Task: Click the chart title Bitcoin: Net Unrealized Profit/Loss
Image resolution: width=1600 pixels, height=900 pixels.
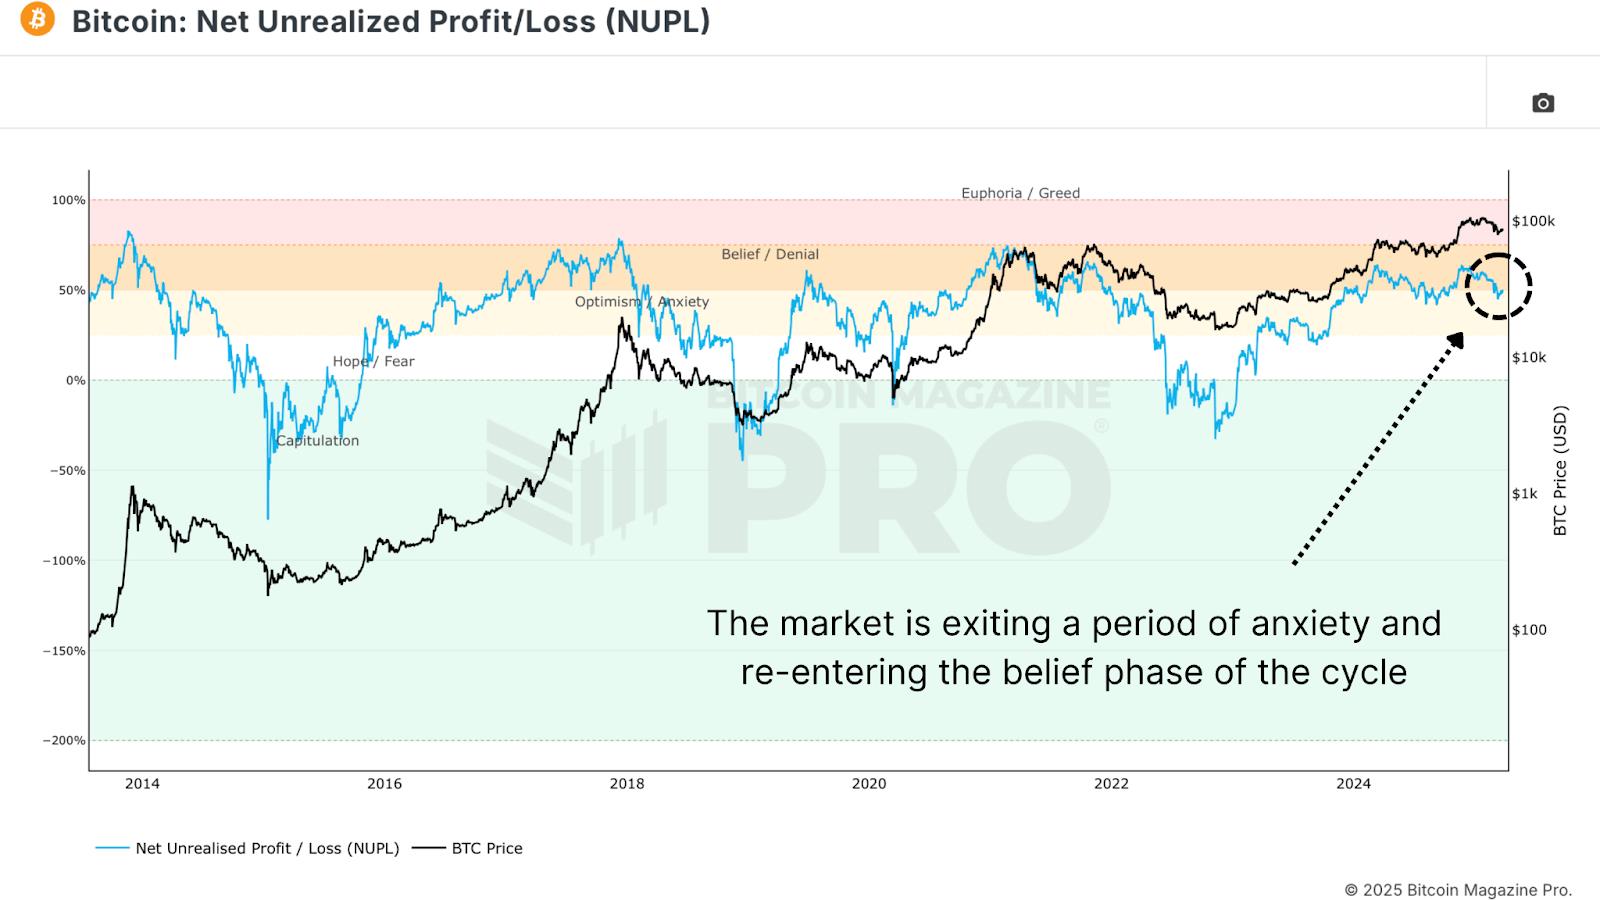Action: point(391,21)
